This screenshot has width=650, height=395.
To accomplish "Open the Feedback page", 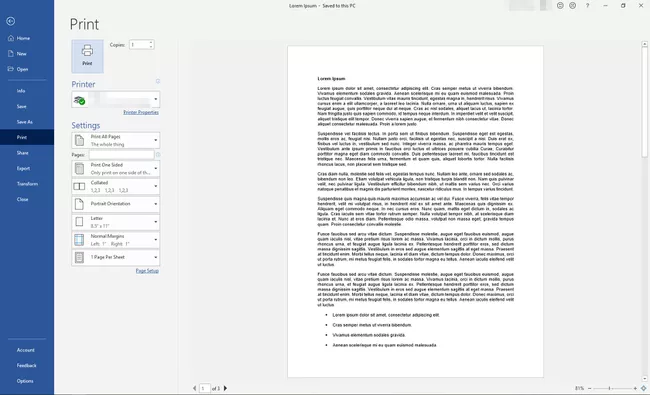I will 27,366.
